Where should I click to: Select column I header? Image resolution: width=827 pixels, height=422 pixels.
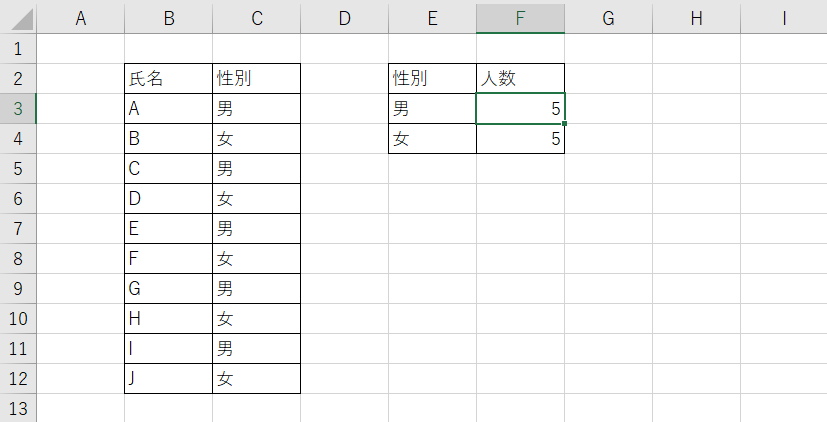tap(784, 19)
